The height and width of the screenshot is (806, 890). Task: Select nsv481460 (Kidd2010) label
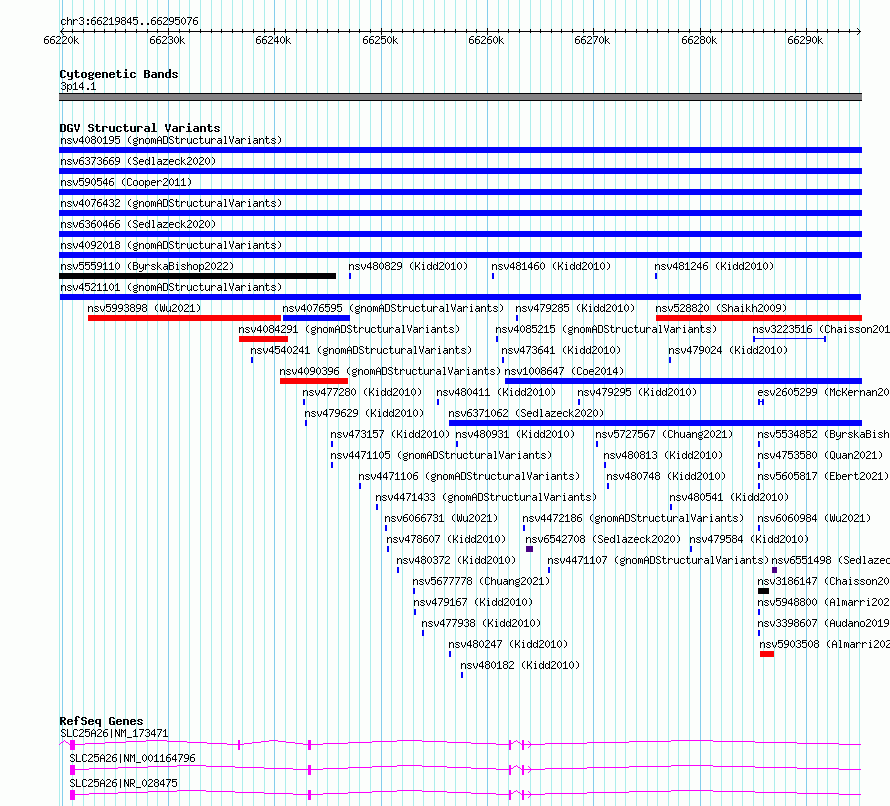coord(551,266)
